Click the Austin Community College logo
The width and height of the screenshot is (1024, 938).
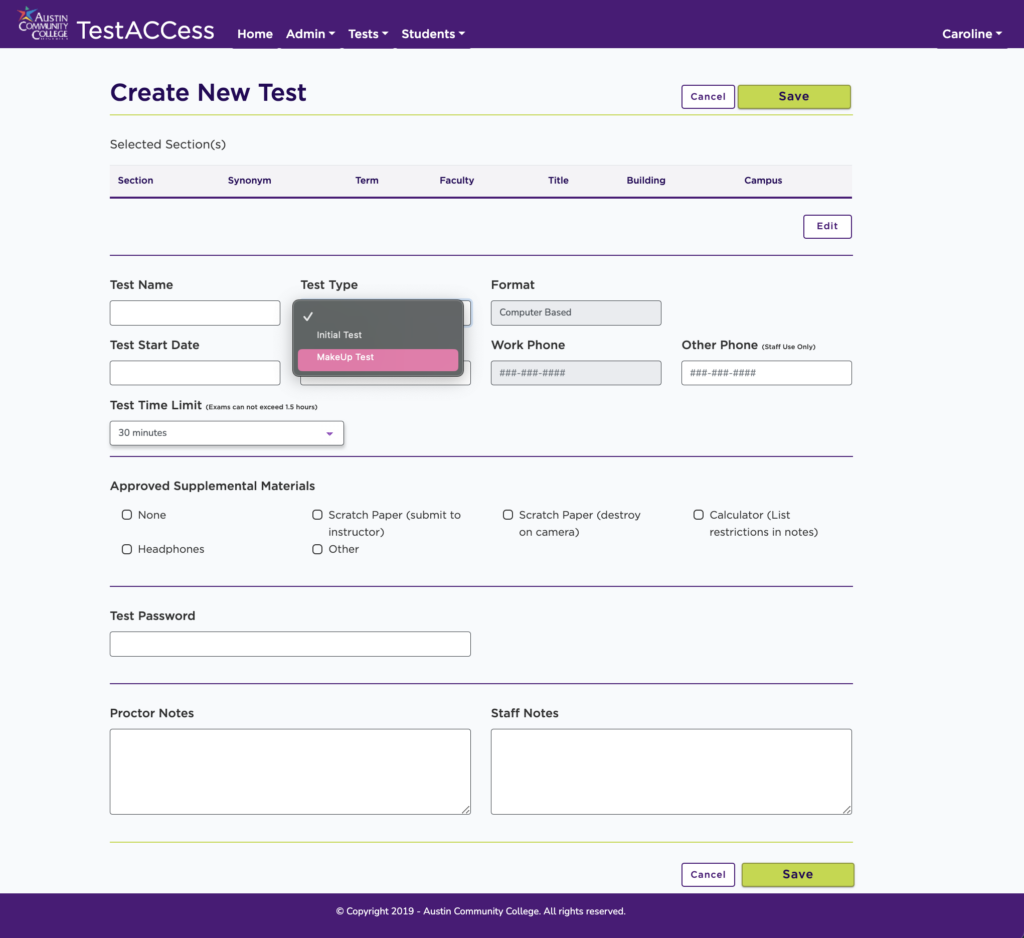(x=42, y=23)
